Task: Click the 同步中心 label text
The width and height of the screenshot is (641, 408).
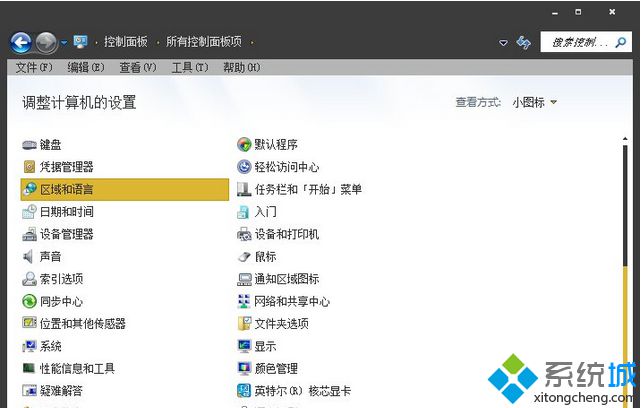Action: point(61,302)
